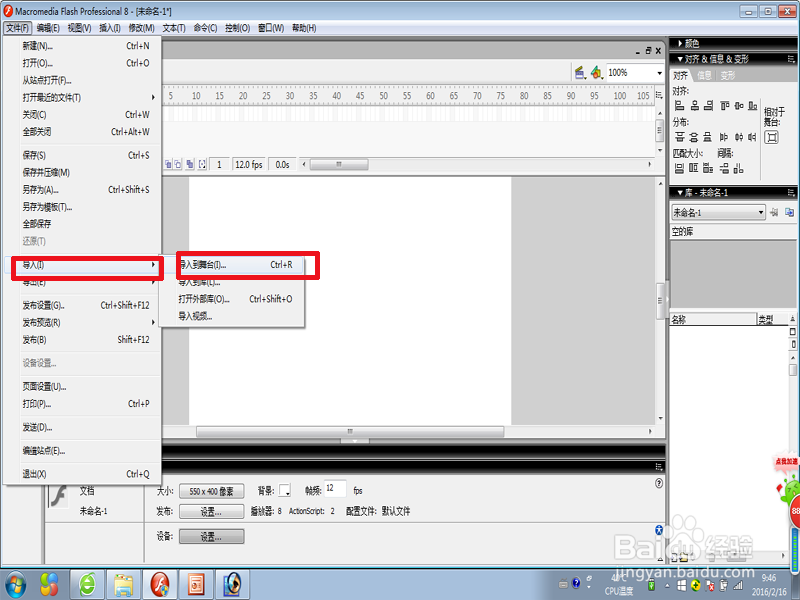Click the 发布 设置 button
The width and height of the screenshot is (800, 600).
[211, 511]
